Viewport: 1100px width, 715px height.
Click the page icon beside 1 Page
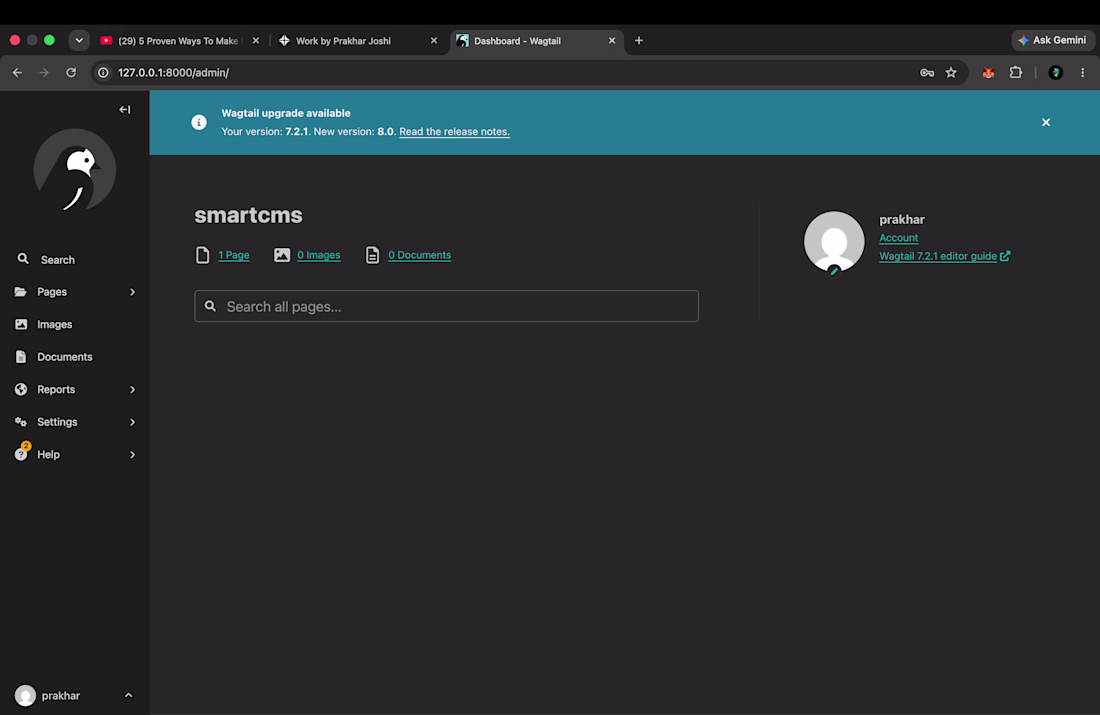click(x=203, y=255)
